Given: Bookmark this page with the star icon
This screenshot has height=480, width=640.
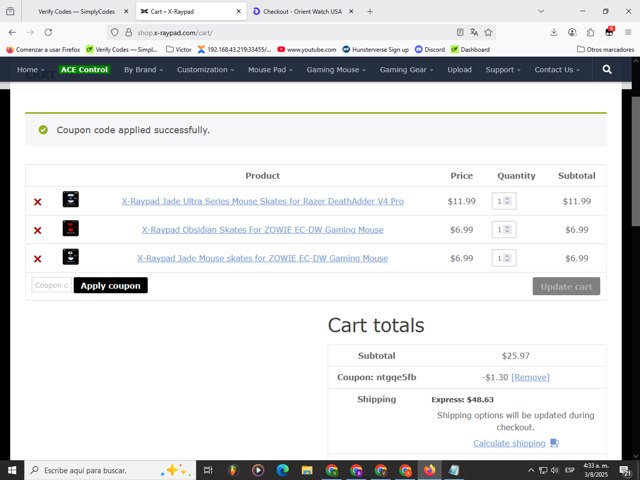Looking at the screenshot, I should click(488, 32).
